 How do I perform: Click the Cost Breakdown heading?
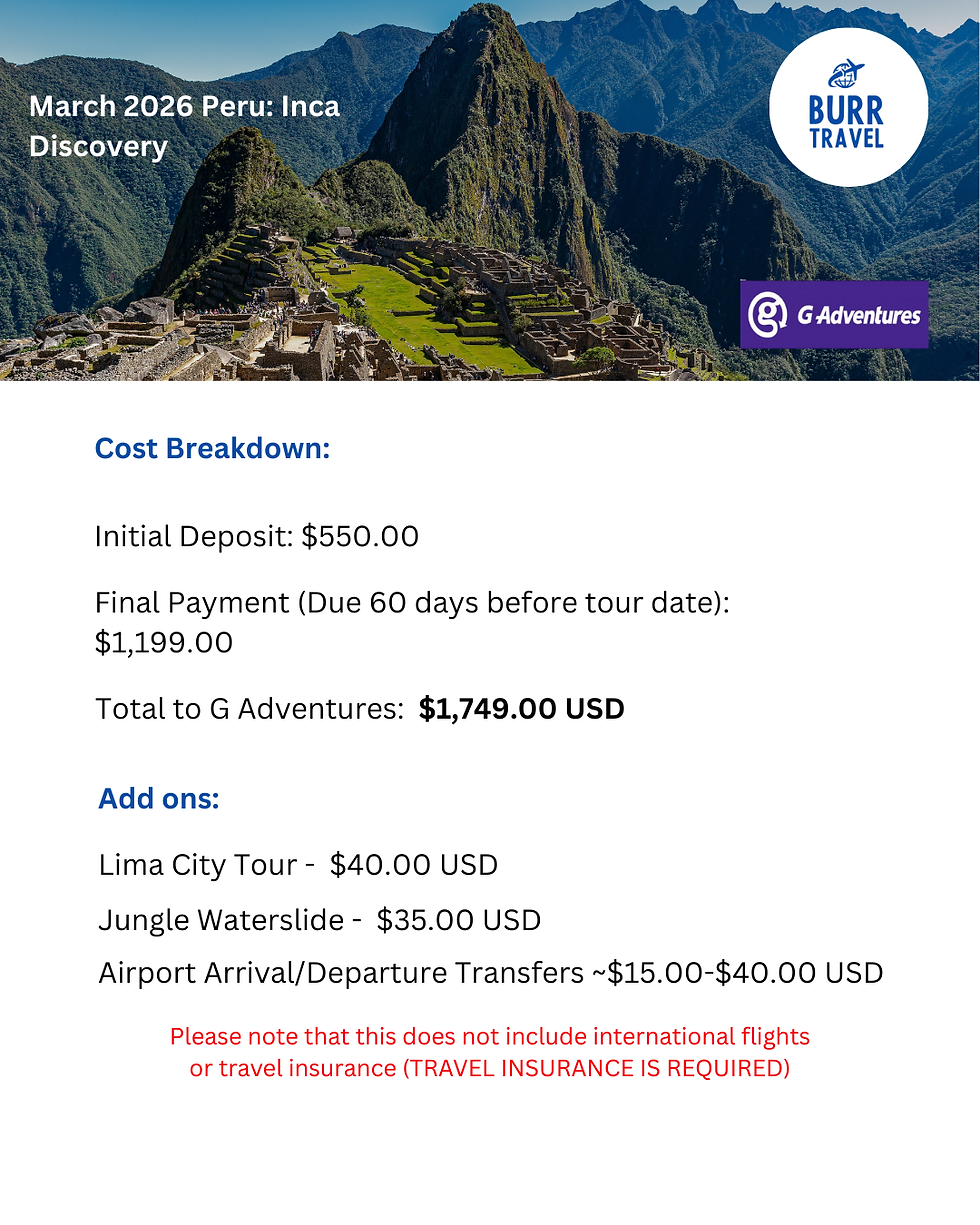pos(212,449)
